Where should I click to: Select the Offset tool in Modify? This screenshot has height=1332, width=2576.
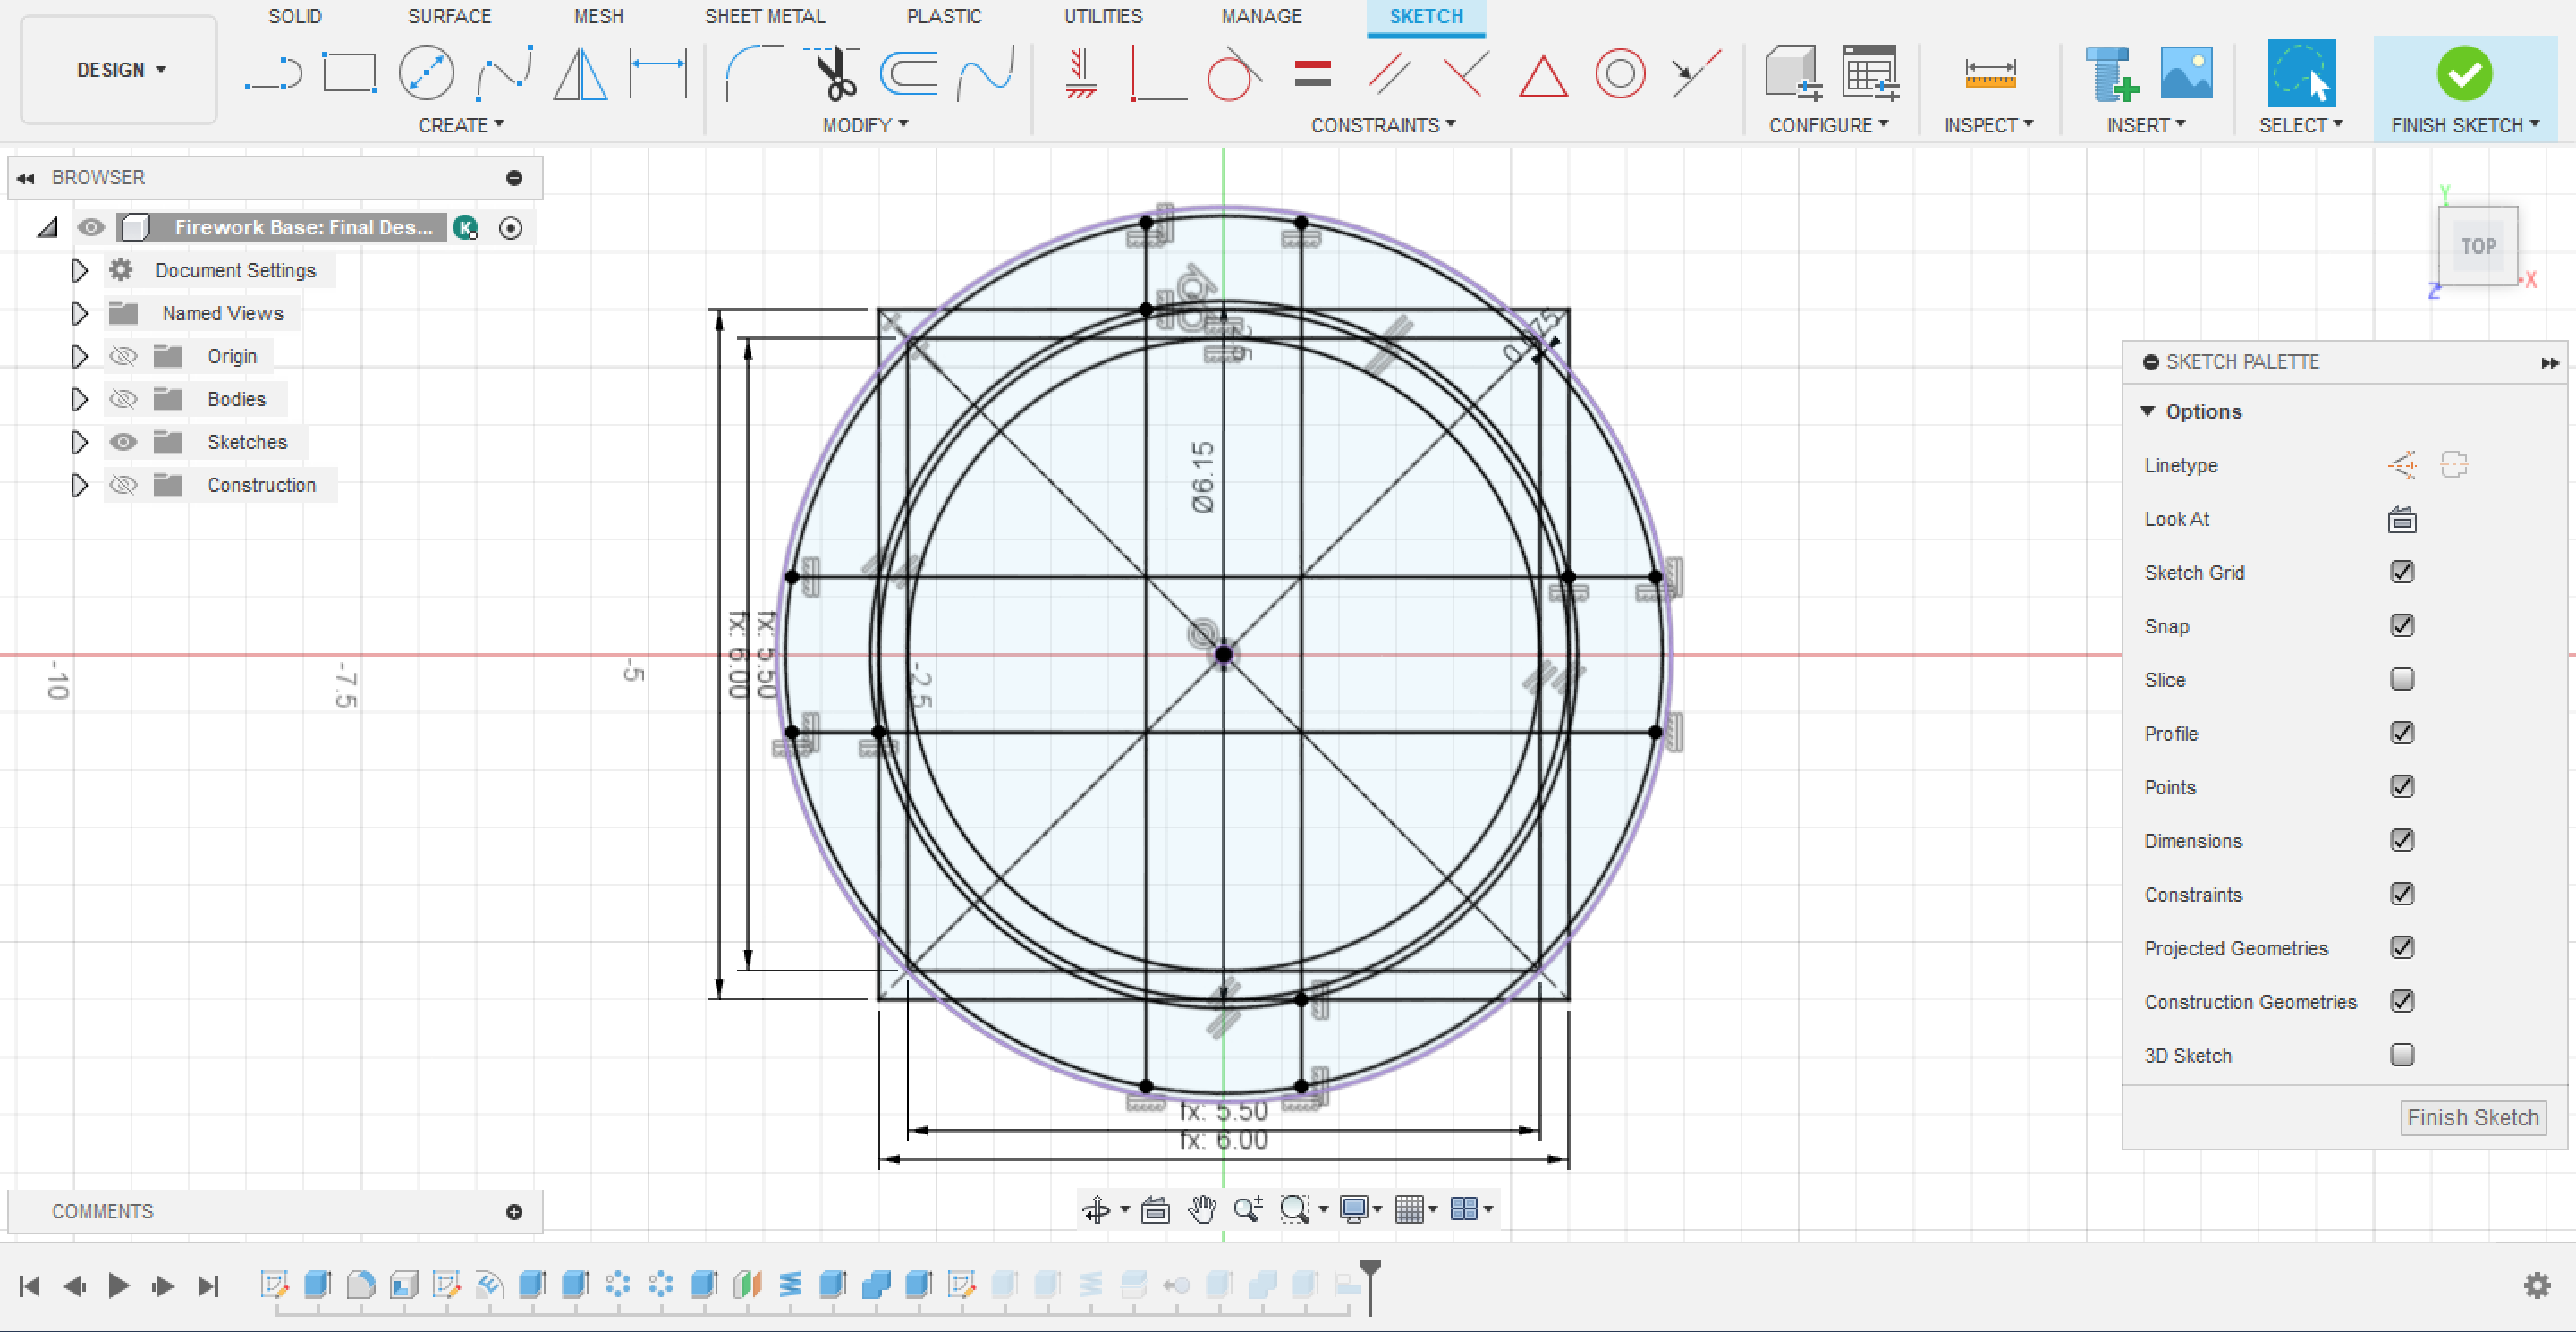pos(917,72)
